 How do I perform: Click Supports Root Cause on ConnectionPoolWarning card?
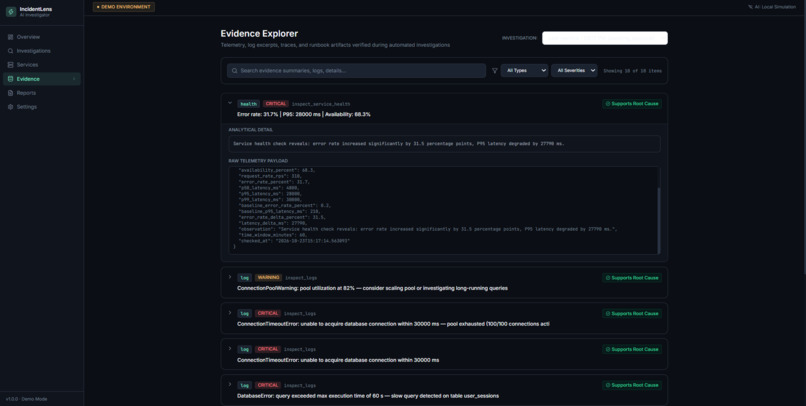[x=632, y=278]
